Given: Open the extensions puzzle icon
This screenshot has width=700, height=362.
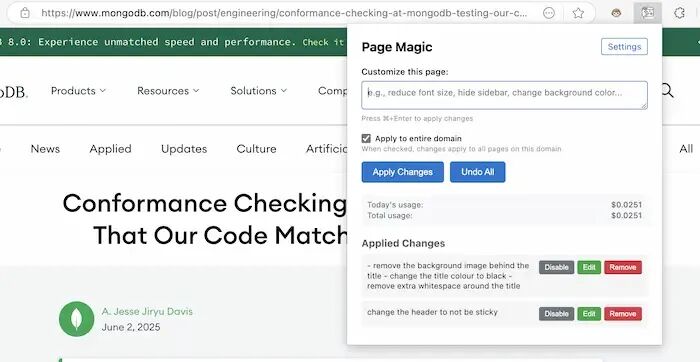Looking at the screenshot, I should 679,13.
